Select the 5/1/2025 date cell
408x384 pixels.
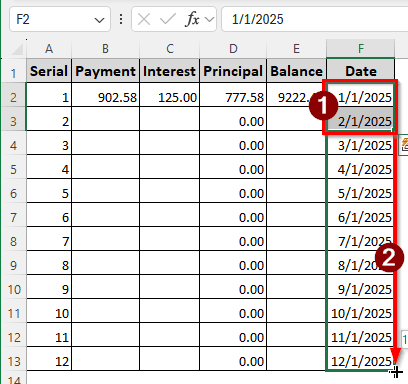point(361,191)
